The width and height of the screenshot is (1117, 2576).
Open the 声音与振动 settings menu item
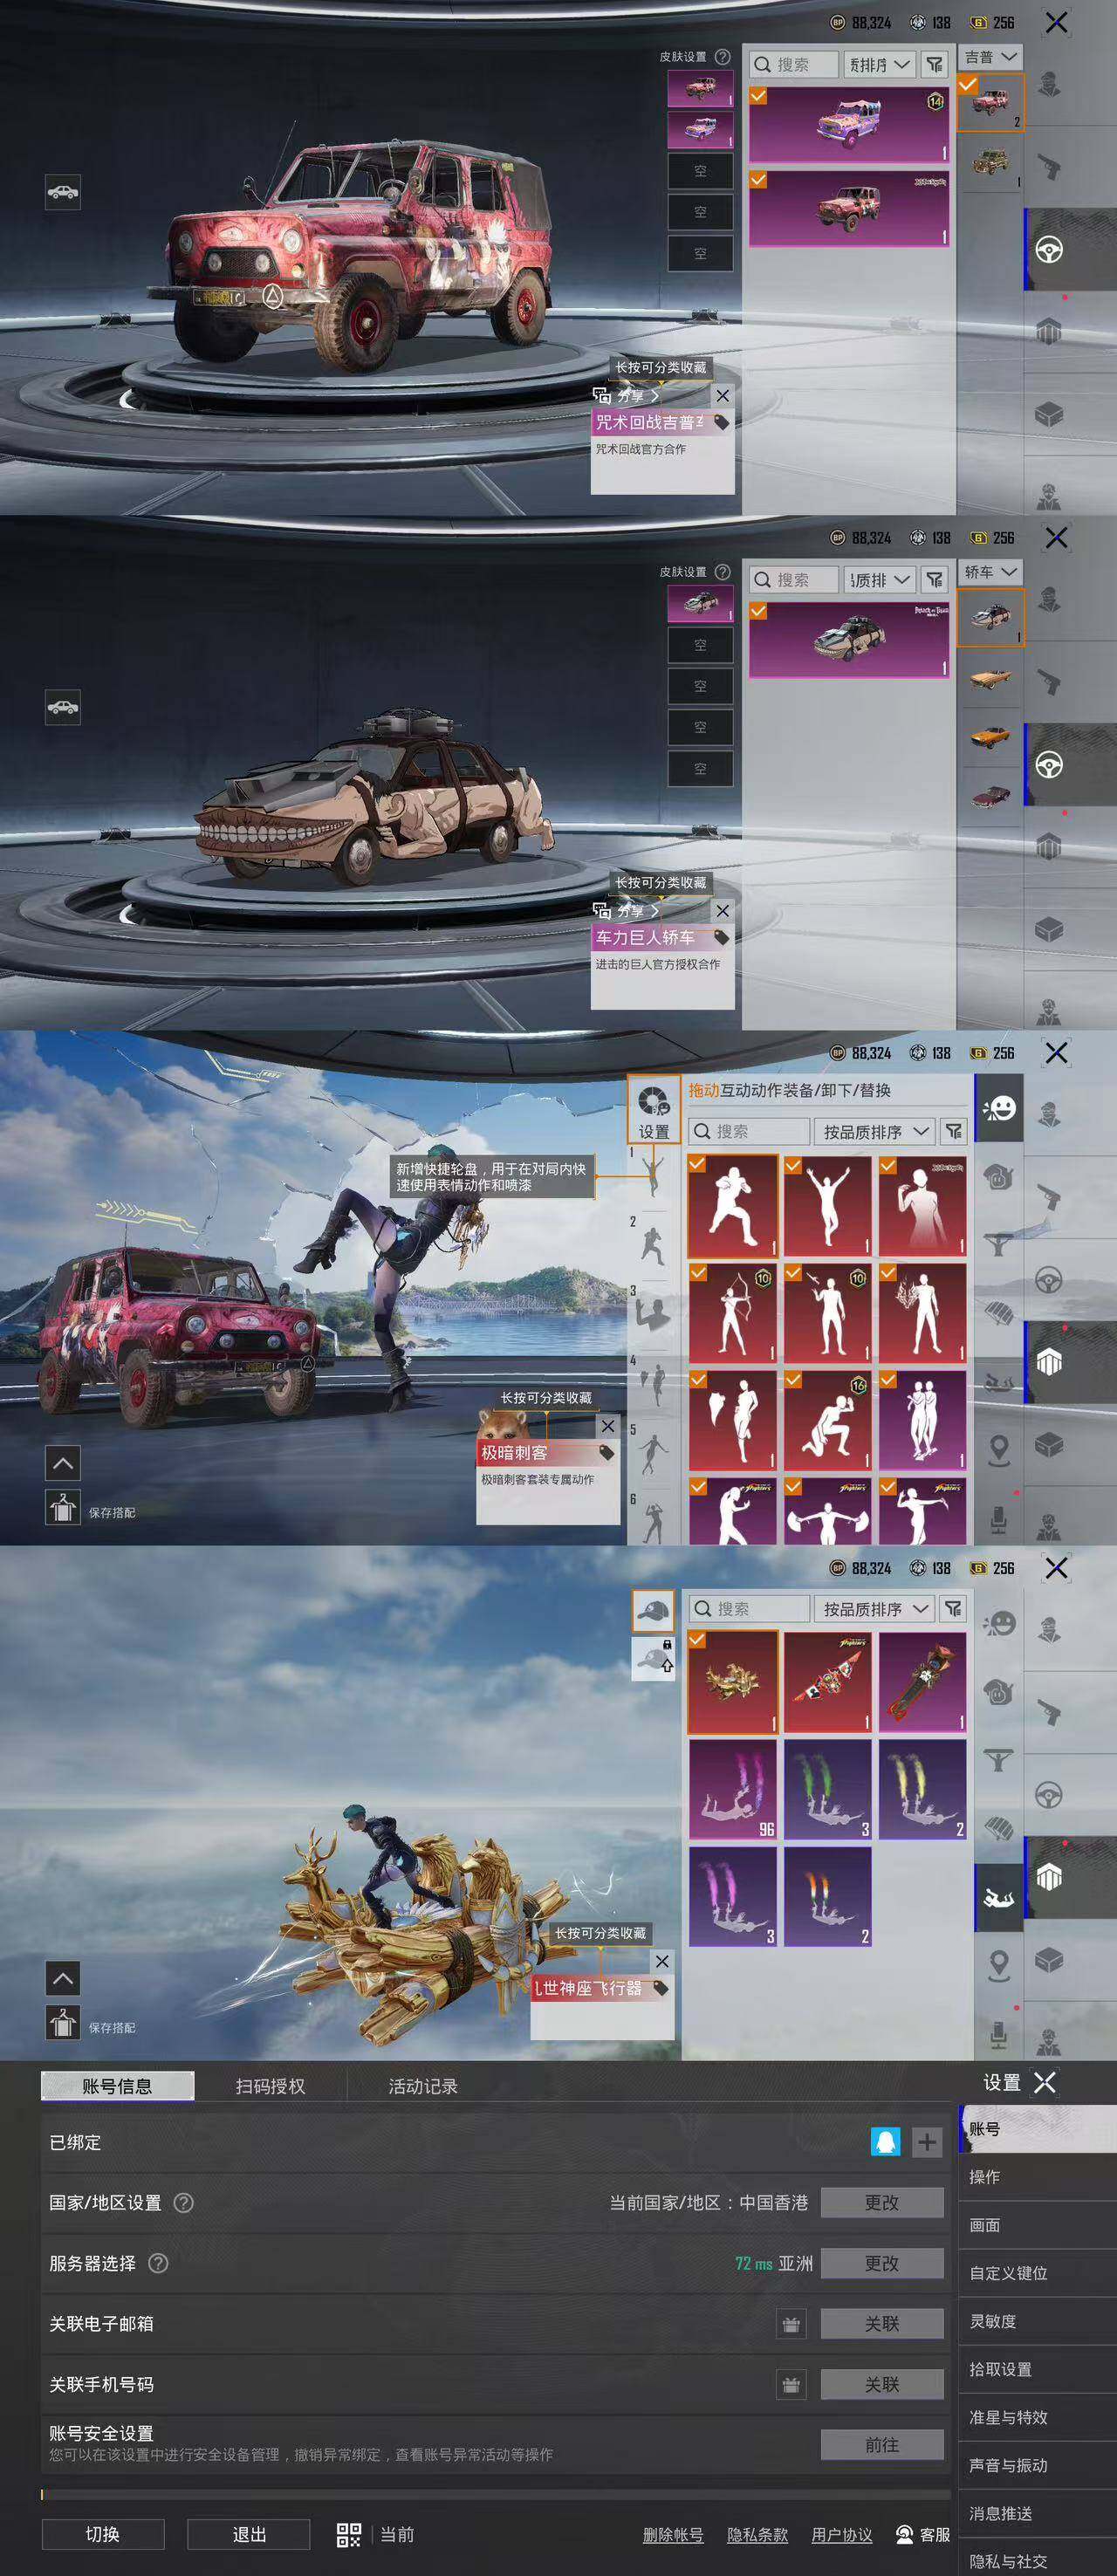point(1037,2465)
